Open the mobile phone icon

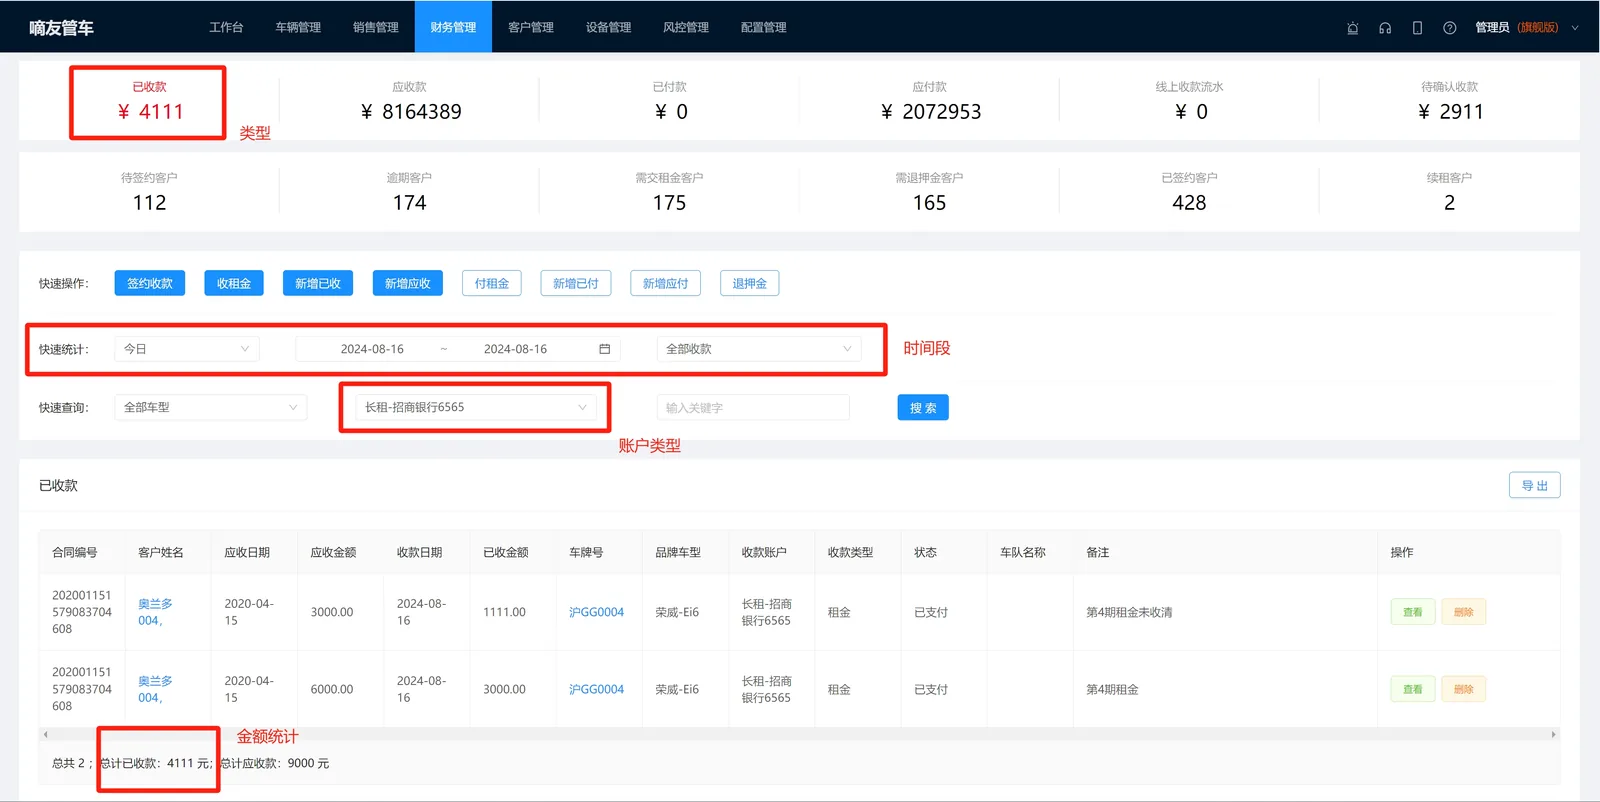click(1417, 28)
